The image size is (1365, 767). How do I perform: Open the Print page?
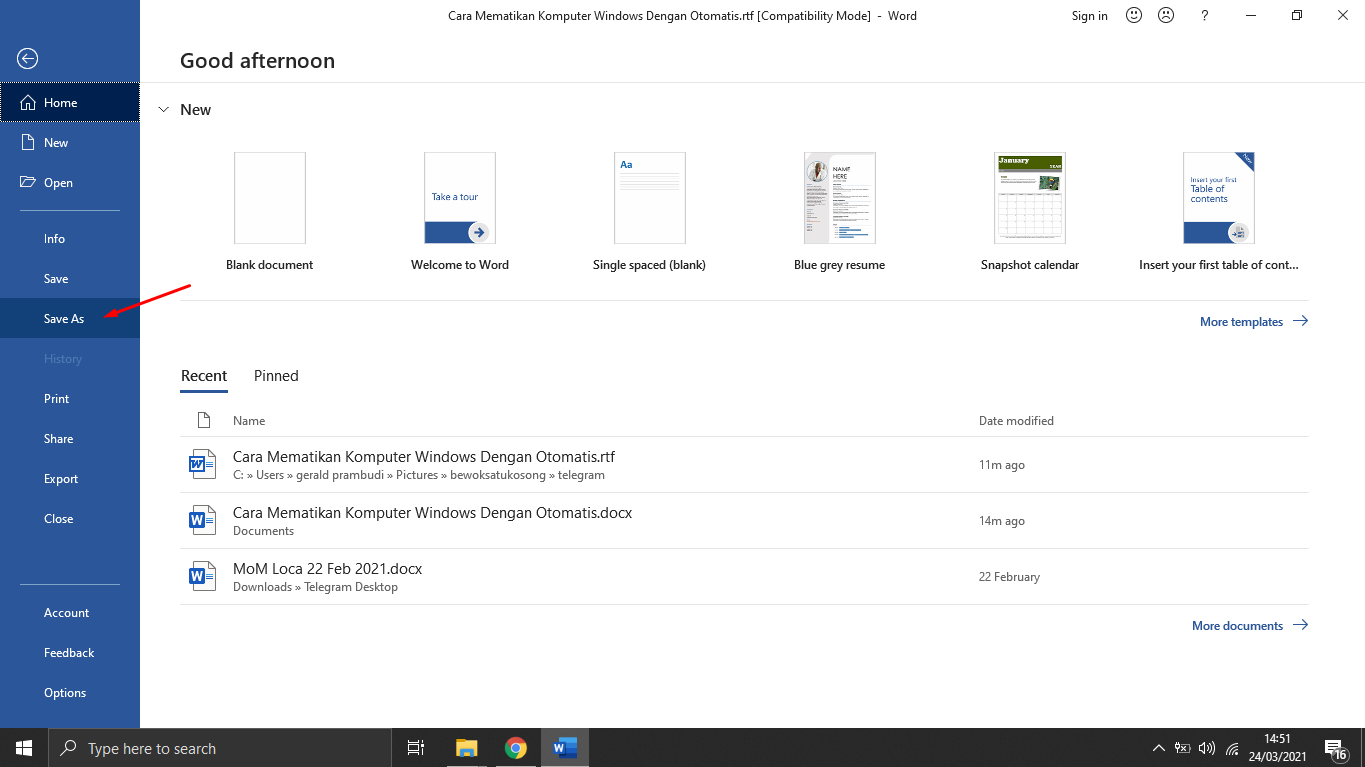[70, 398]
